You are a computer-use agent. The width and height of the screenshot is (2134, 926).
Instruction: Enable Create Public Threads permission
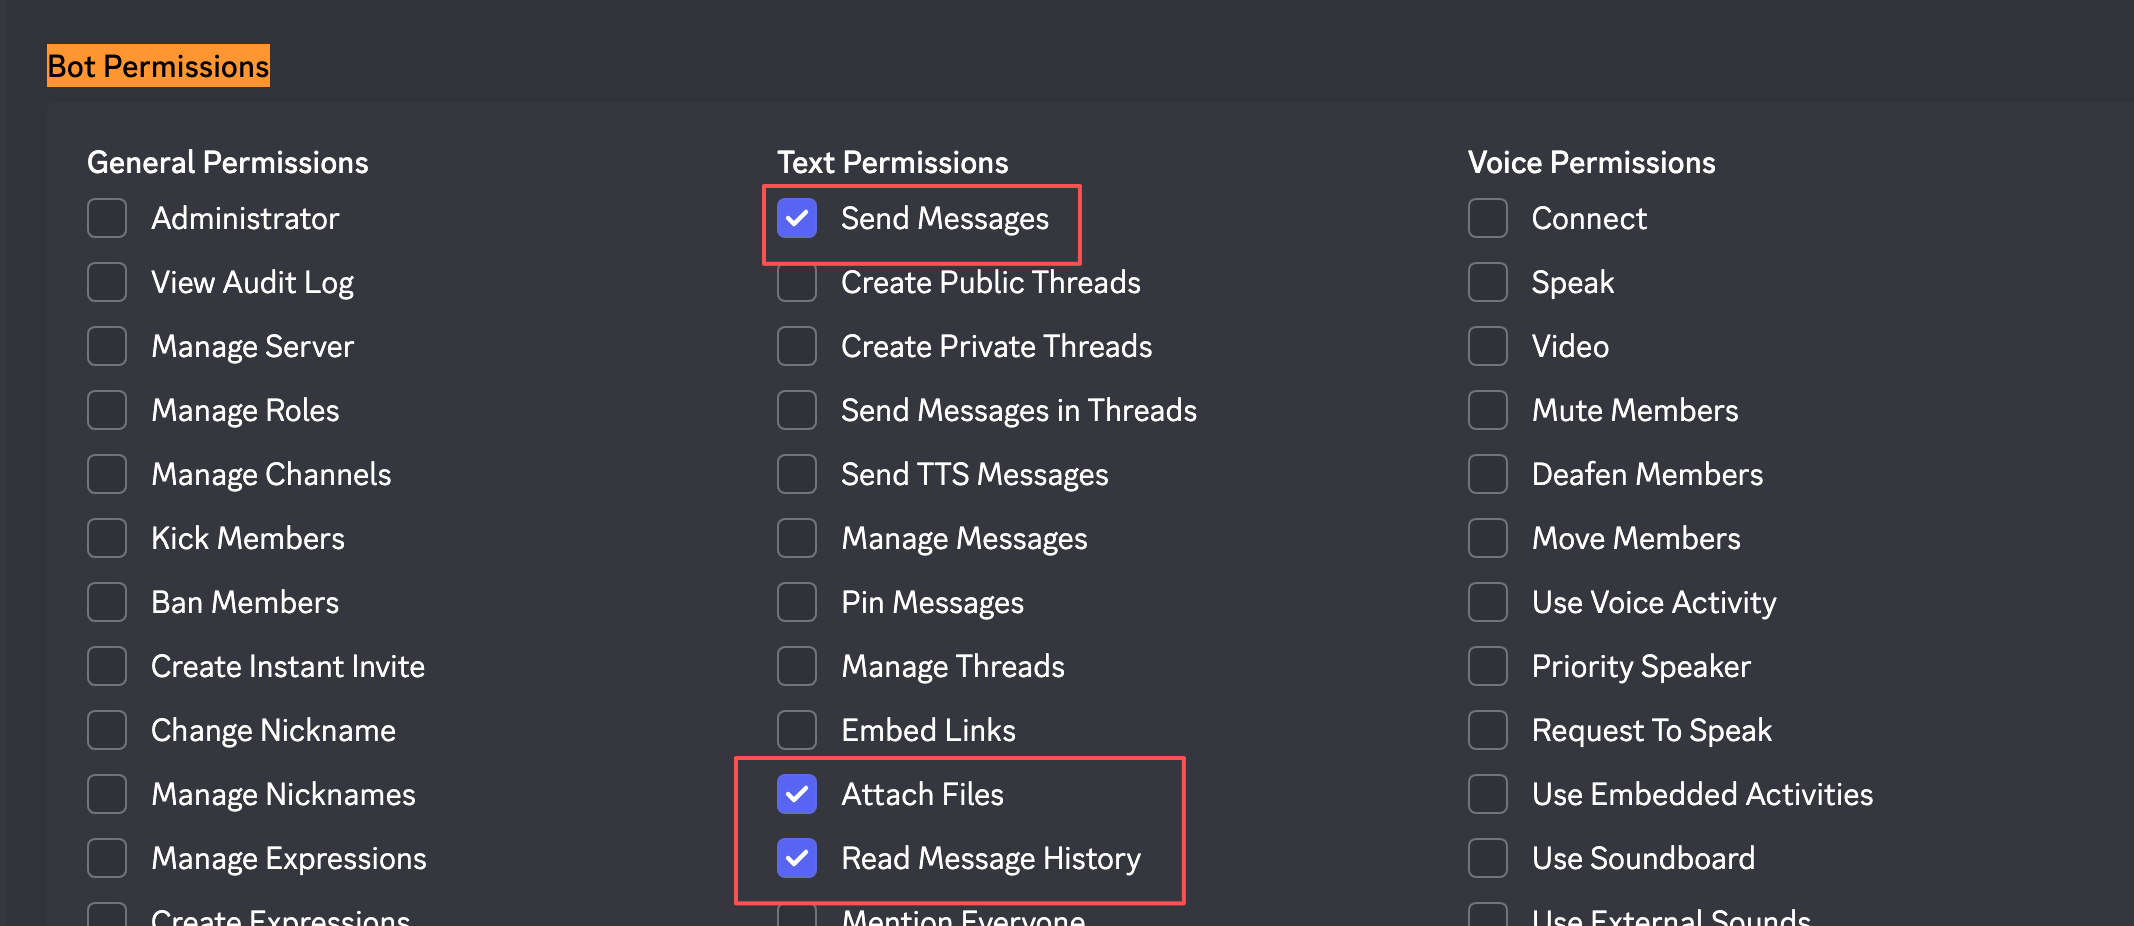tap(797, 284)
